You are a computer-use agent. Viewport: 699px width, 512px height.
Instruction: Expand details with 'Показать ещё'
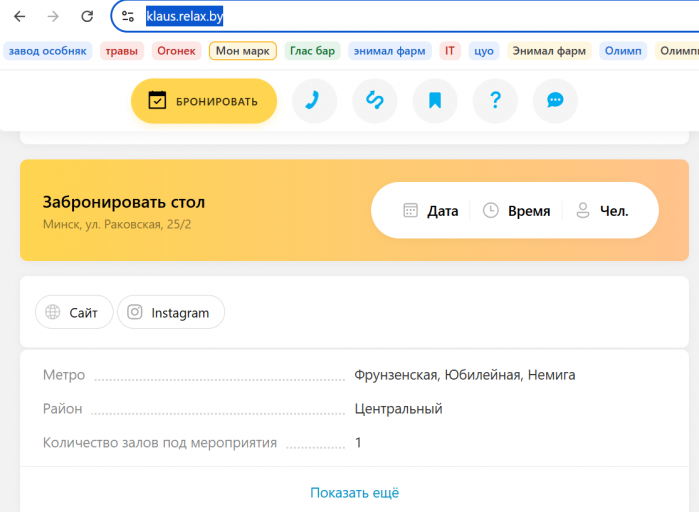pyautogui.click(x=355, y=493)
